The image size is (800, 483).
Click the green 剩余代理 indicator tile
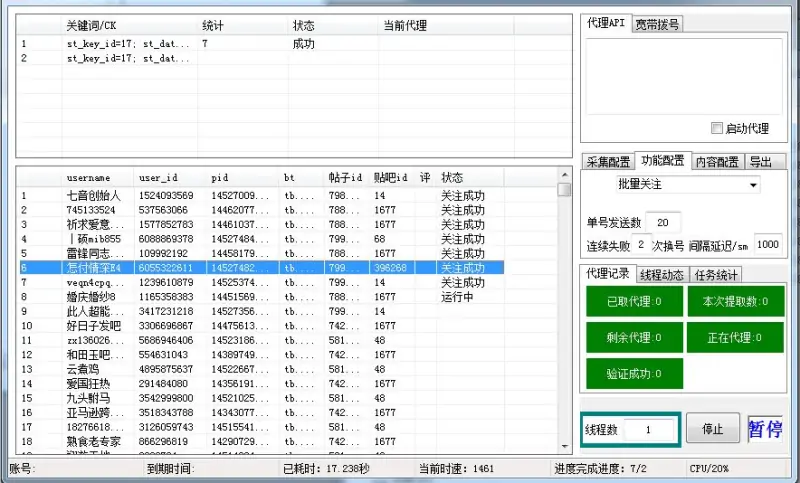tap(630, 337)
